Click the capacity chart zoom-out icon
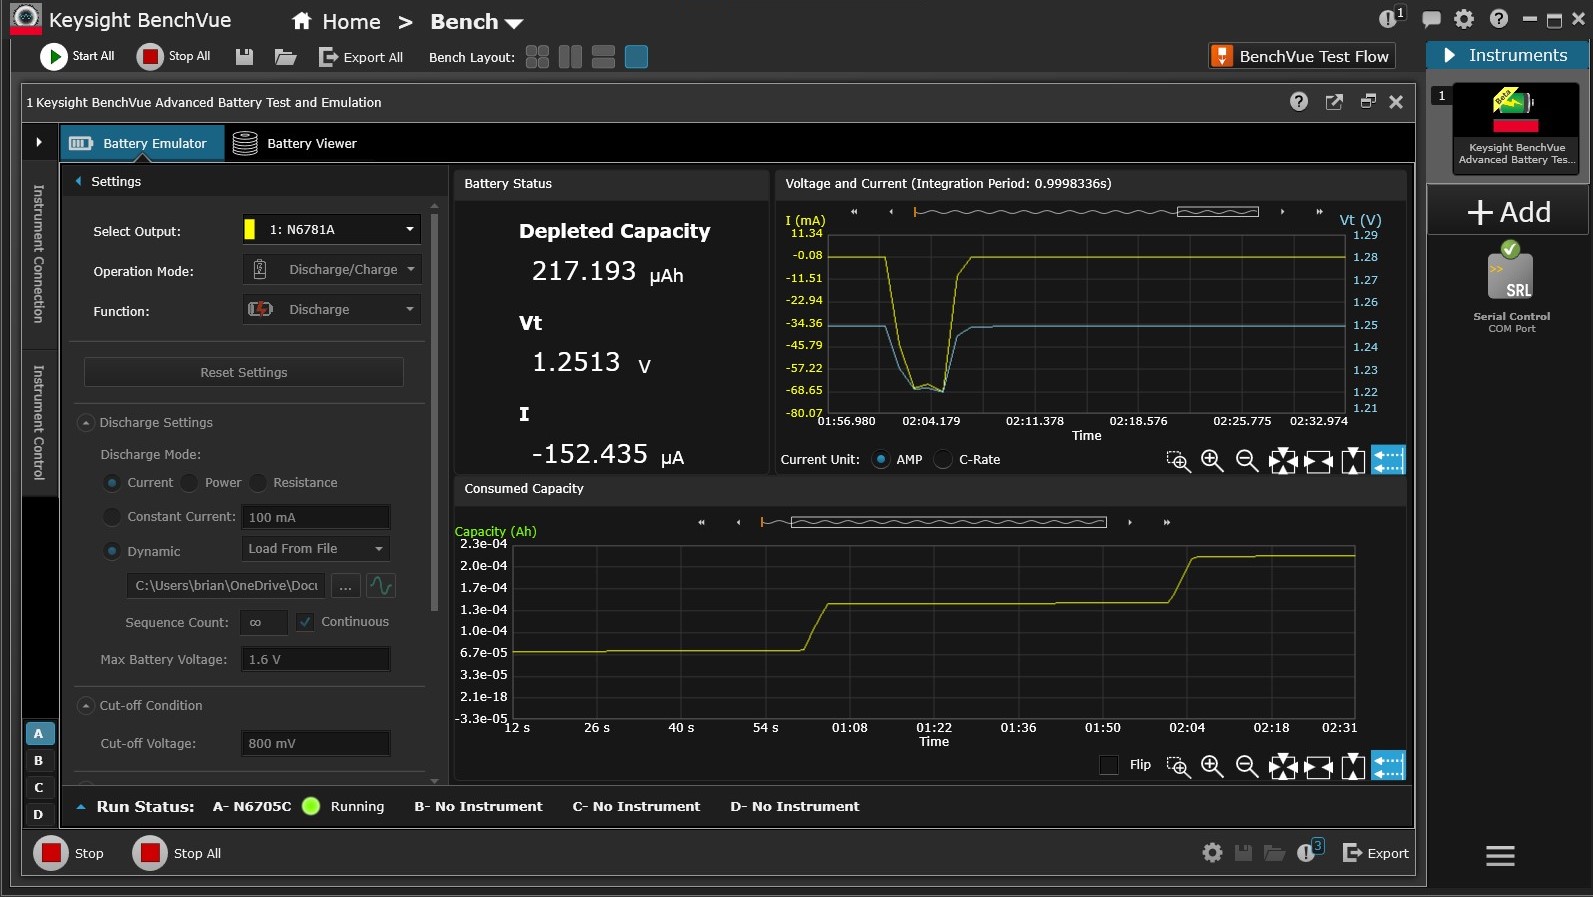 pos(1247,766)
